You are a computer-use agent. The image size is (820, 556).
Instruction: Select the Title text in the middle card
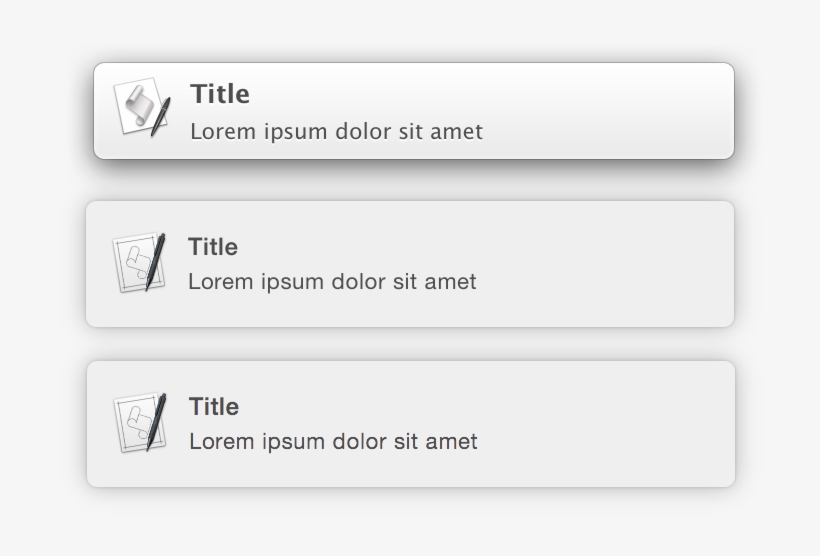pos(213,247)
